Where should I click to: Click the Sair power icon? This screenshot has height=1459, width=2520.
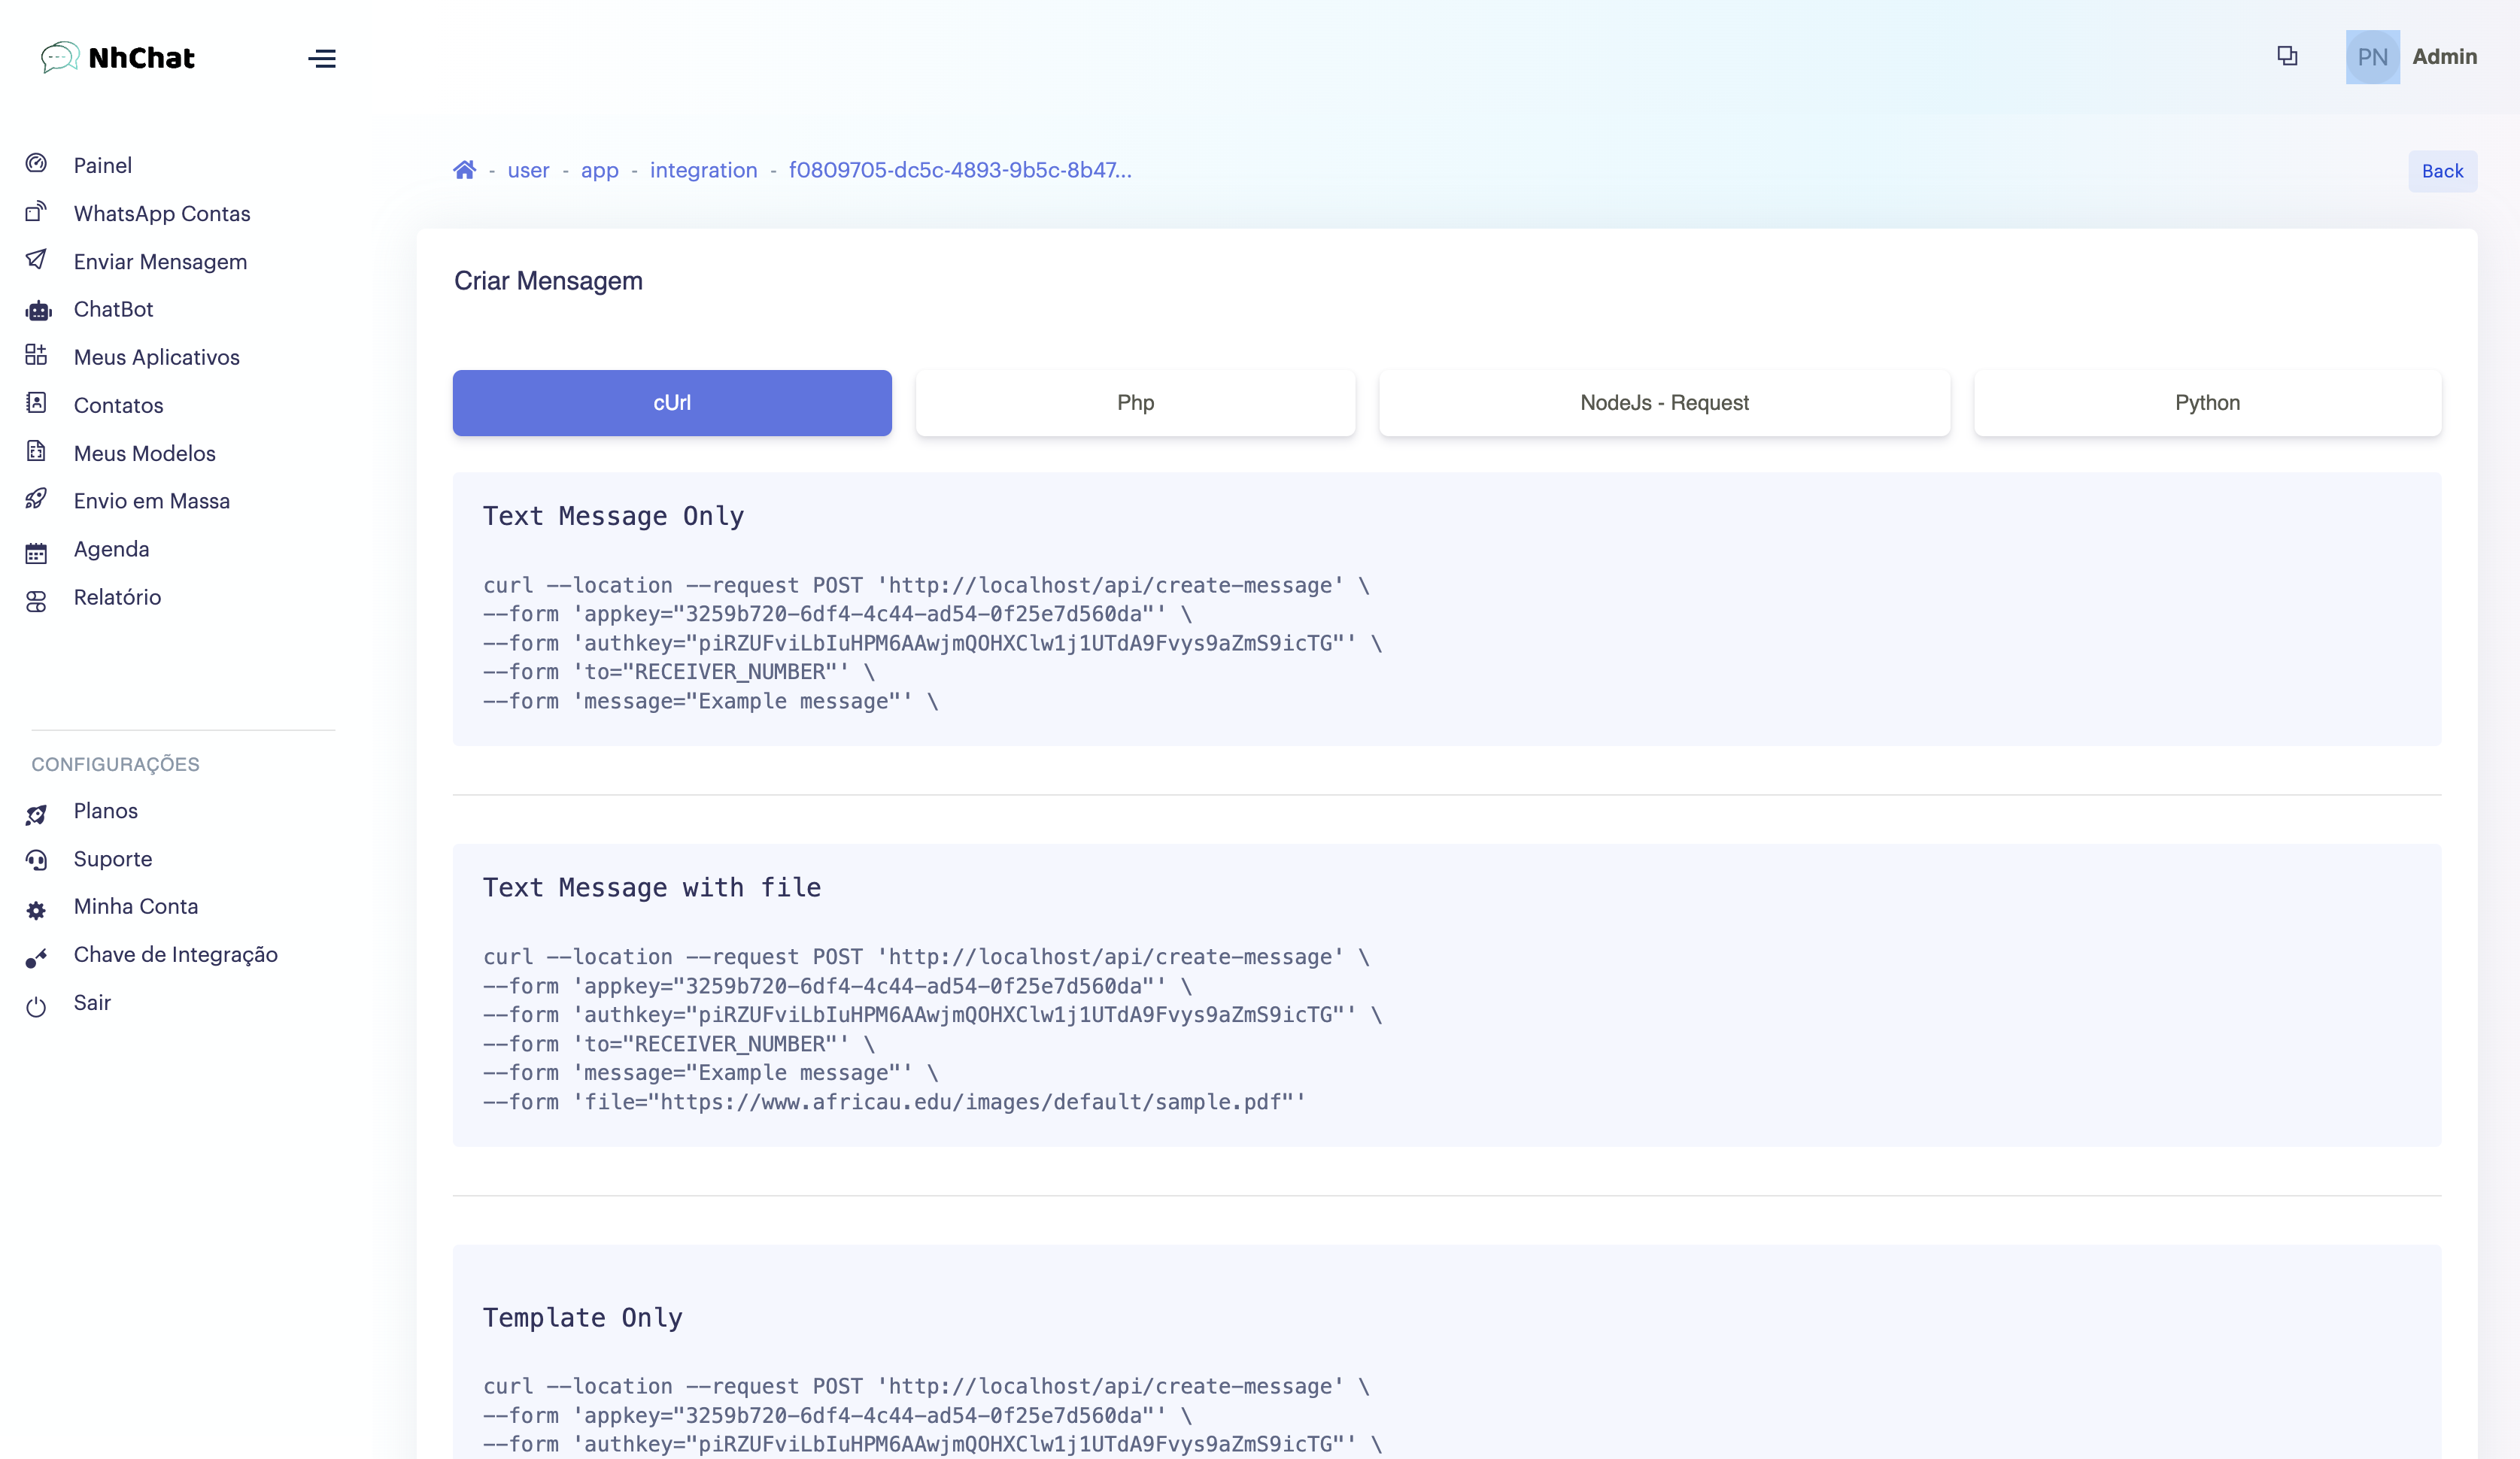click(x=36, y=1007)
